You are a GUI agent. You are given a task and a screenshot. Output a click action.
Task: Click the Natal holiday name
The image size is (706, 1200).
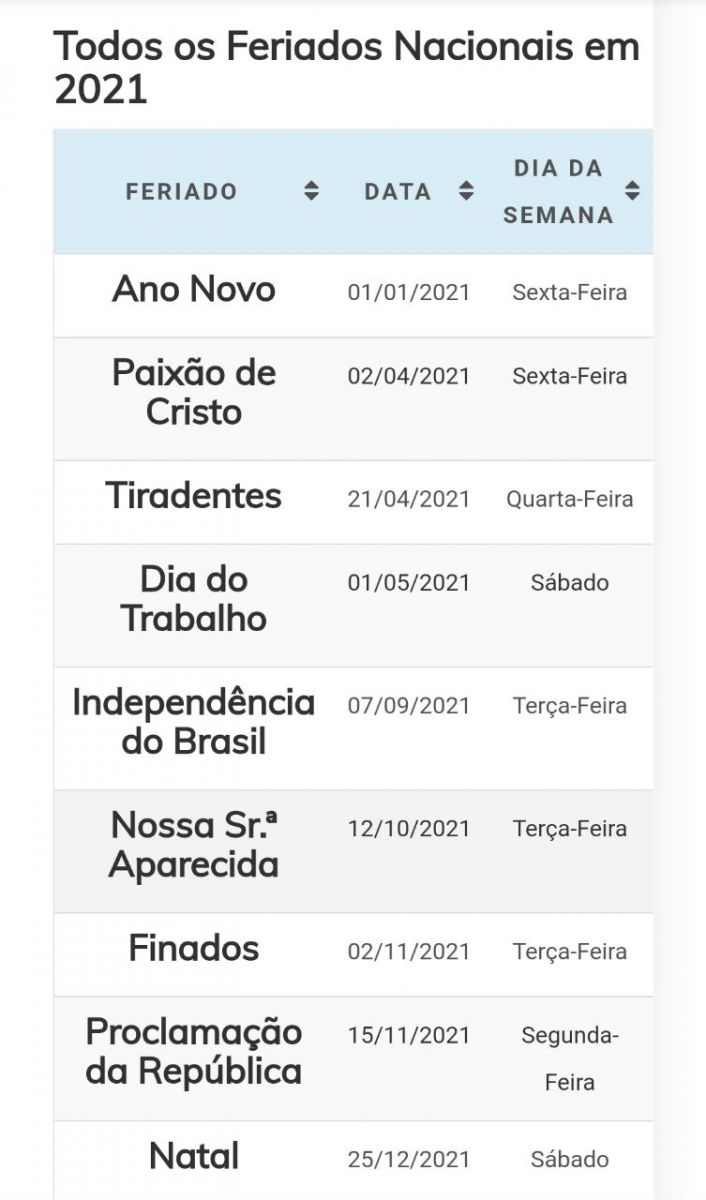(194, 1157)
